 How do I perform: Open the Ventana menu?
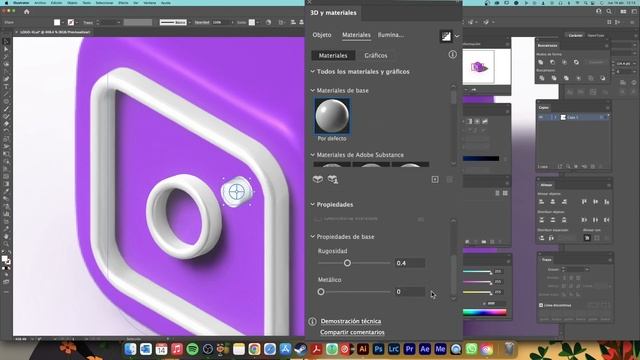pos(150,2)
